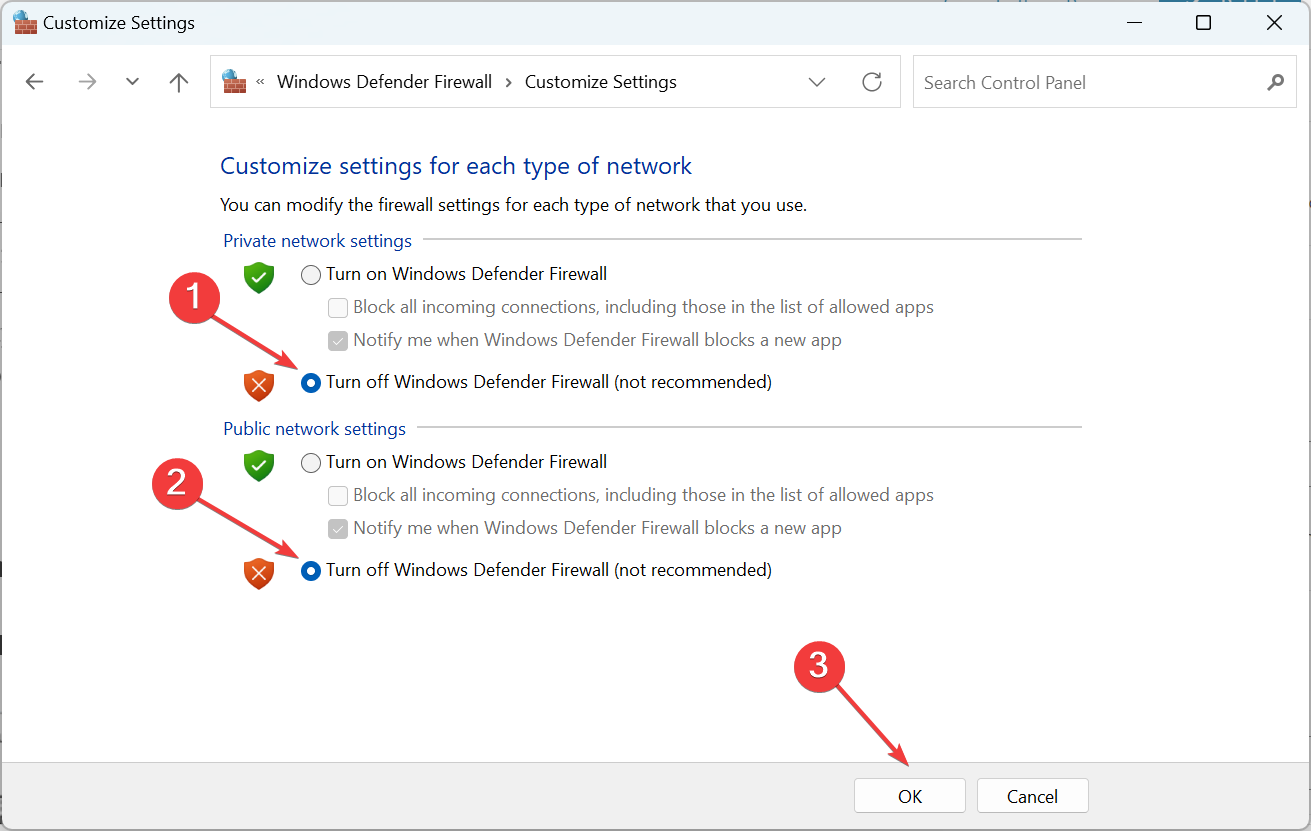Turn off firewall for public network
1311x831 pixels.
point(311,570)
